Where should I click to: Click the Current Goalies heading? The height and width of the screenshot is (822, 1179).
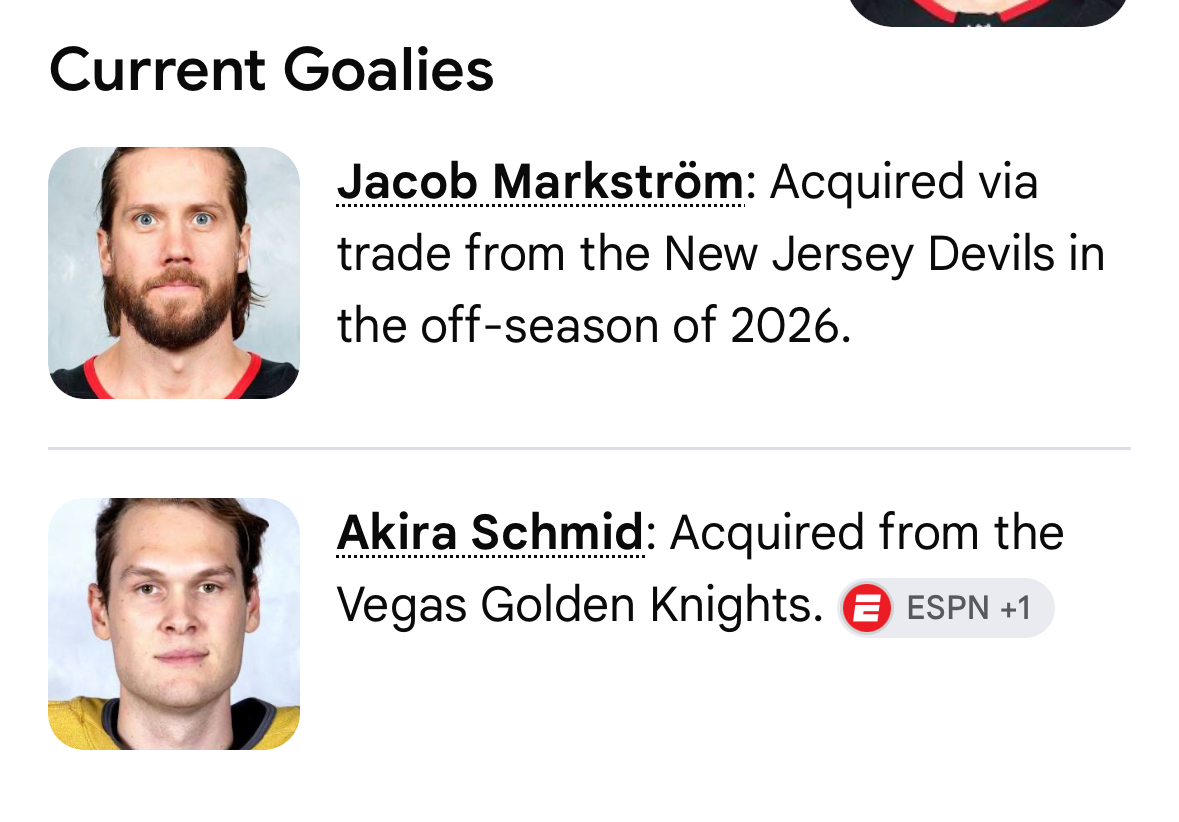[271, 70]
